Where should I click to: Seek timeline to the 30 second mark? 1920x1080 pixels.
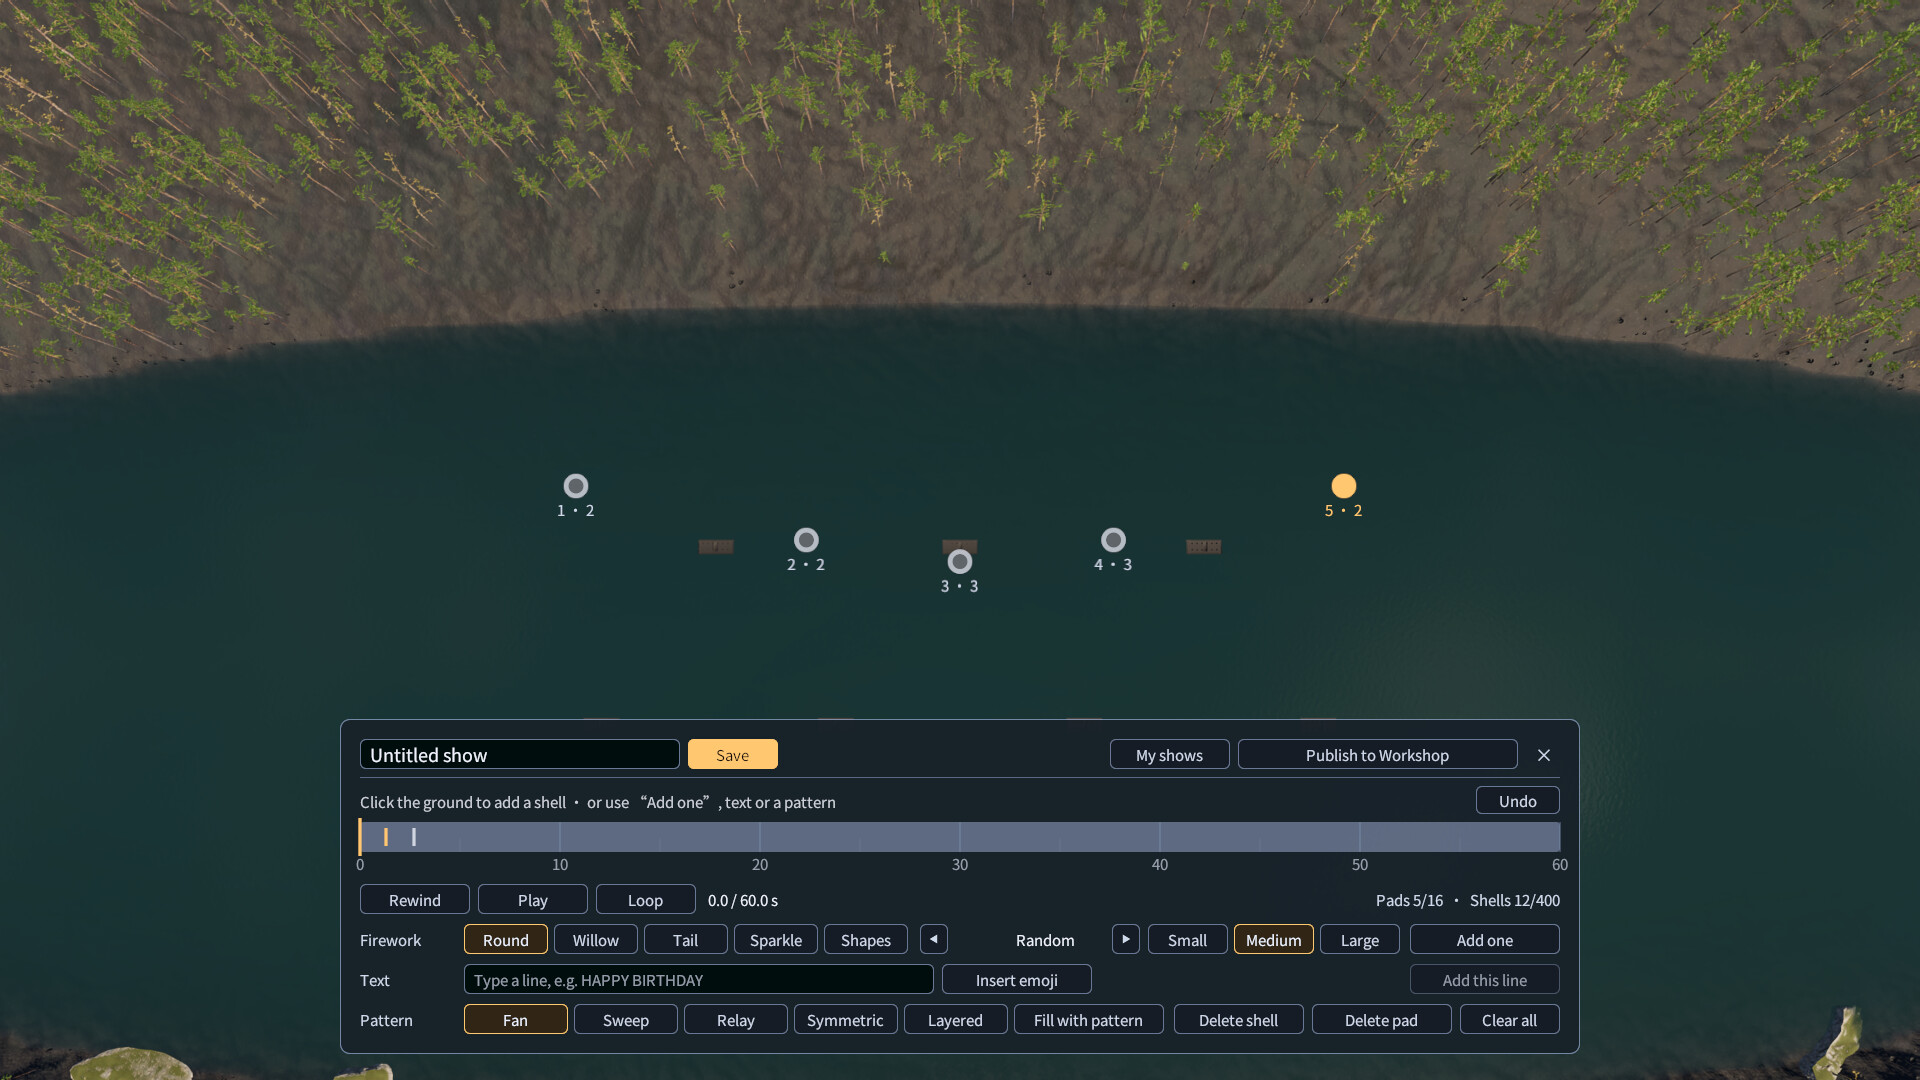(960, 837)
